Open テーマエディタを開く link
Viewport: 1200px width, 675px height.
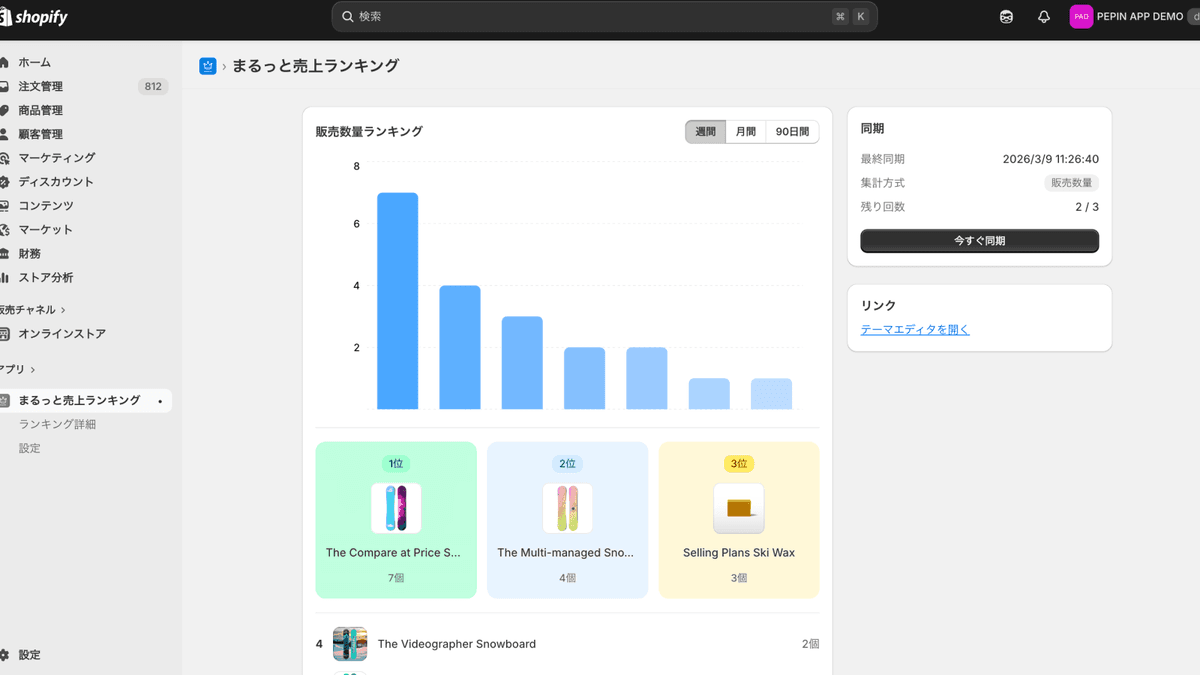coord(914,328)
